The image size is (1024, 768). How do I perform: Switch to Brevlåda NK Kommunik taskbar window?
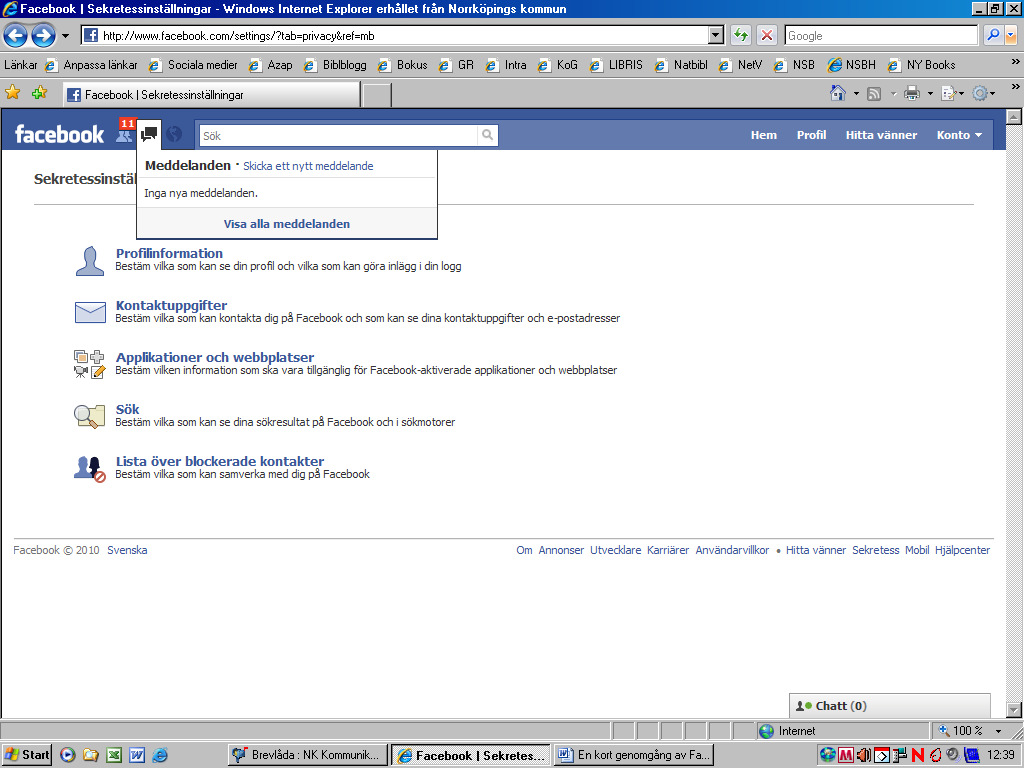click(x=308, y=755)
